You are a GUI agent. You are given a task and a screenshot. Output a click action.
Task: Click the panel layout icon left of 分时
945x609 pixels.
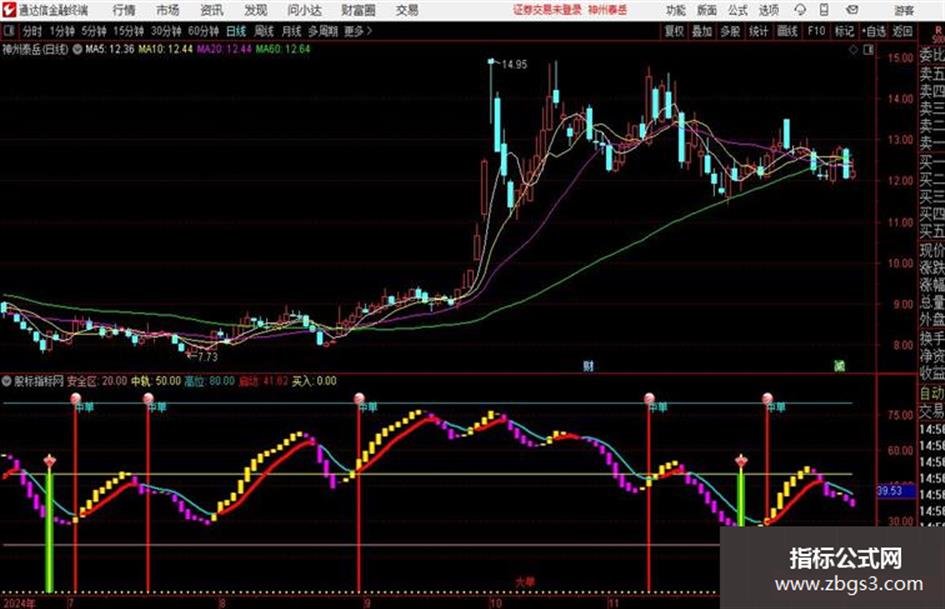click(9, 31)
